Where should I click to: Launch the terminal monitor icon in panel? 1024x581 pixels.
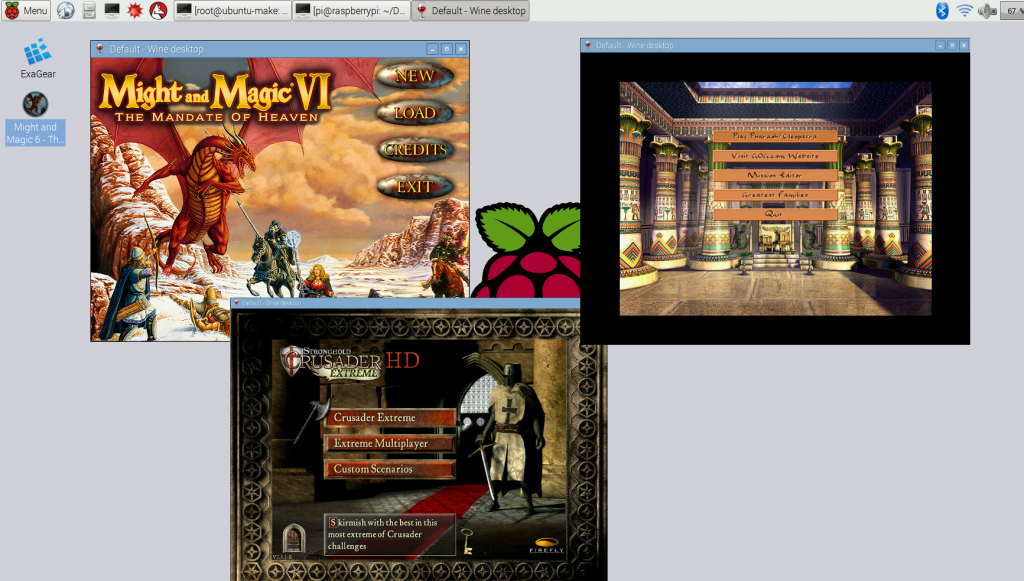112,10
